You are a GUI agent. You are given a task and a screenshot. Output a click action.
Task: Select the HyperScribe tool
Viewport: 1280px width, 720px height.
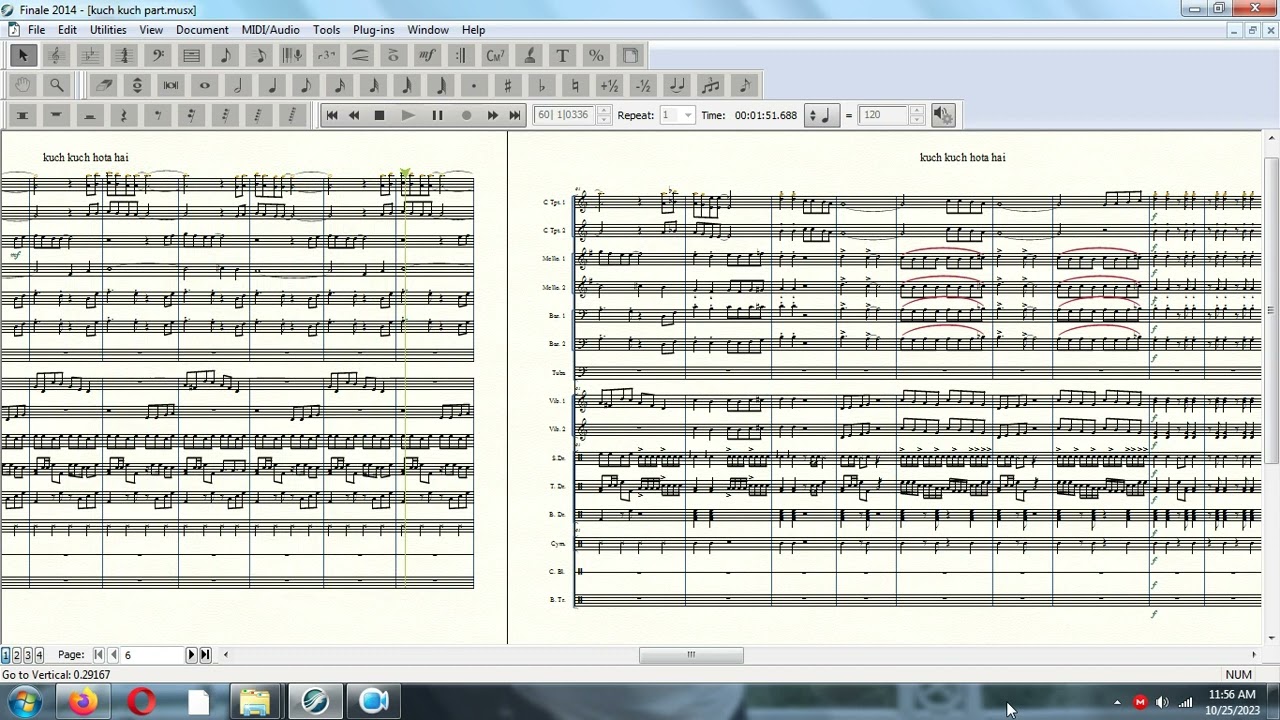(293, 56)
